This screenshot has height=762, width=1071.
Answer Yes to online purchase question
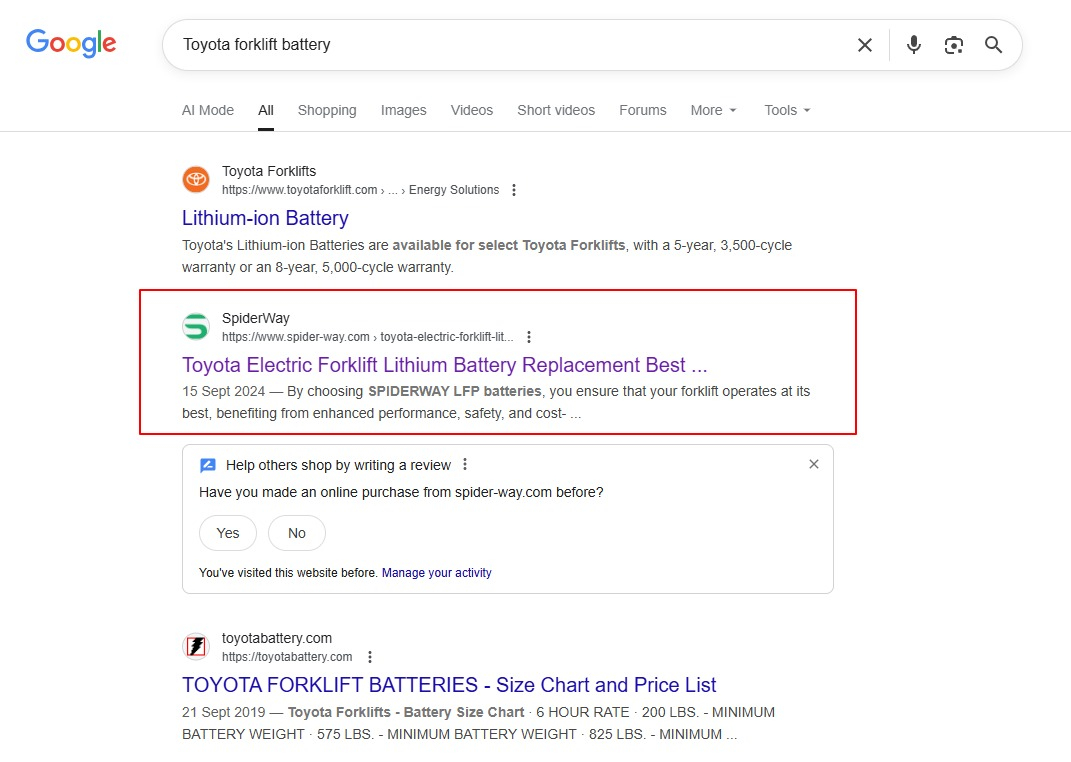228,533
